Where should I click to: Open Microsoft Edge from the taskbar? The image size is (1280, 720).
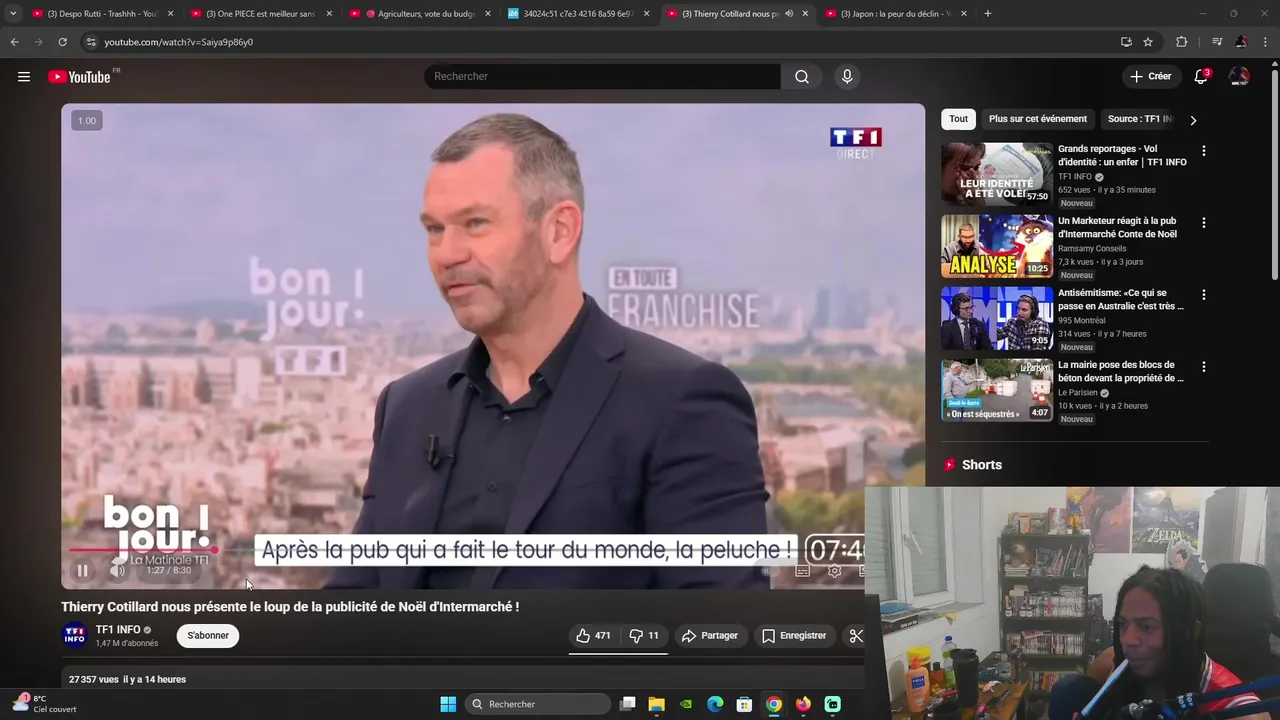[715, 704]
